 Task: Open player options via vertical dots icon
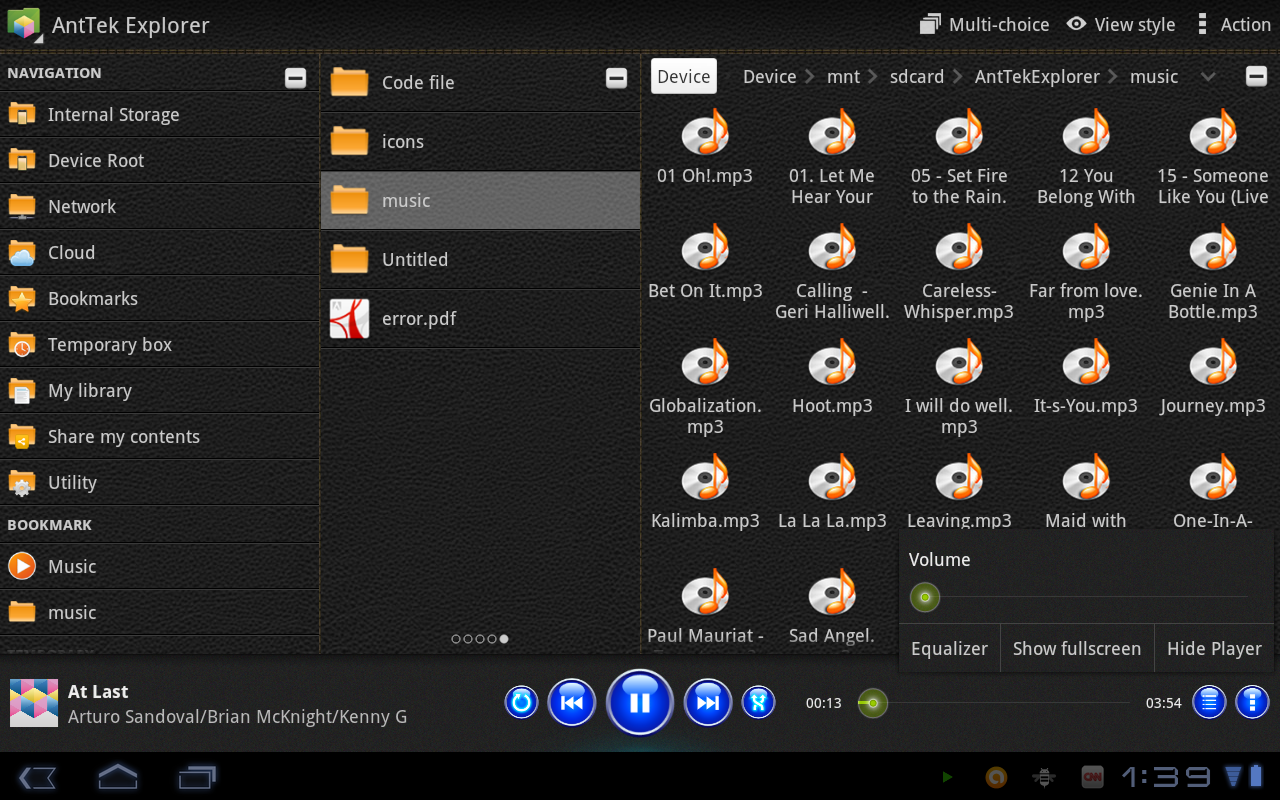pyautogui.click(x=1252, y=702)
